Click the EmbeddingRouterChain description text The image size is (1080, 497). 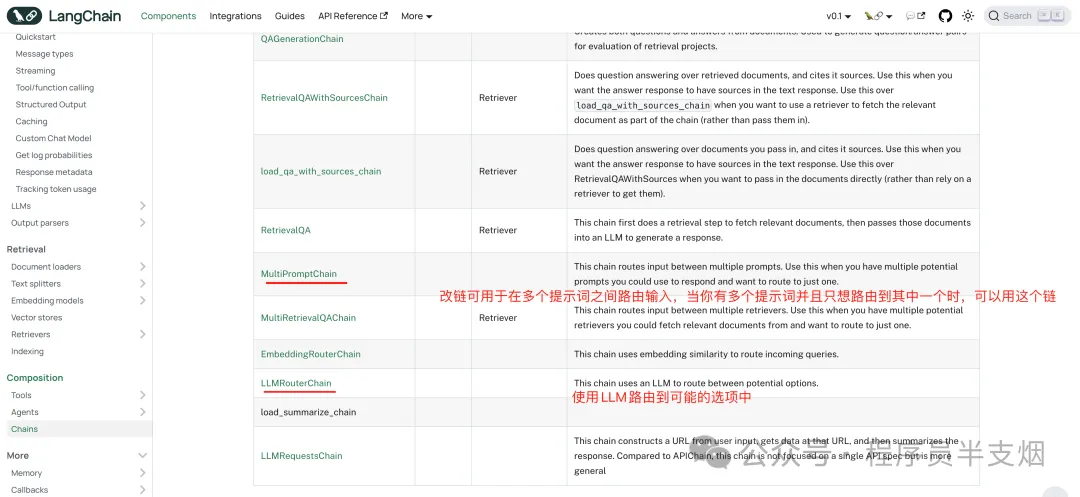(x=707, y=354)
